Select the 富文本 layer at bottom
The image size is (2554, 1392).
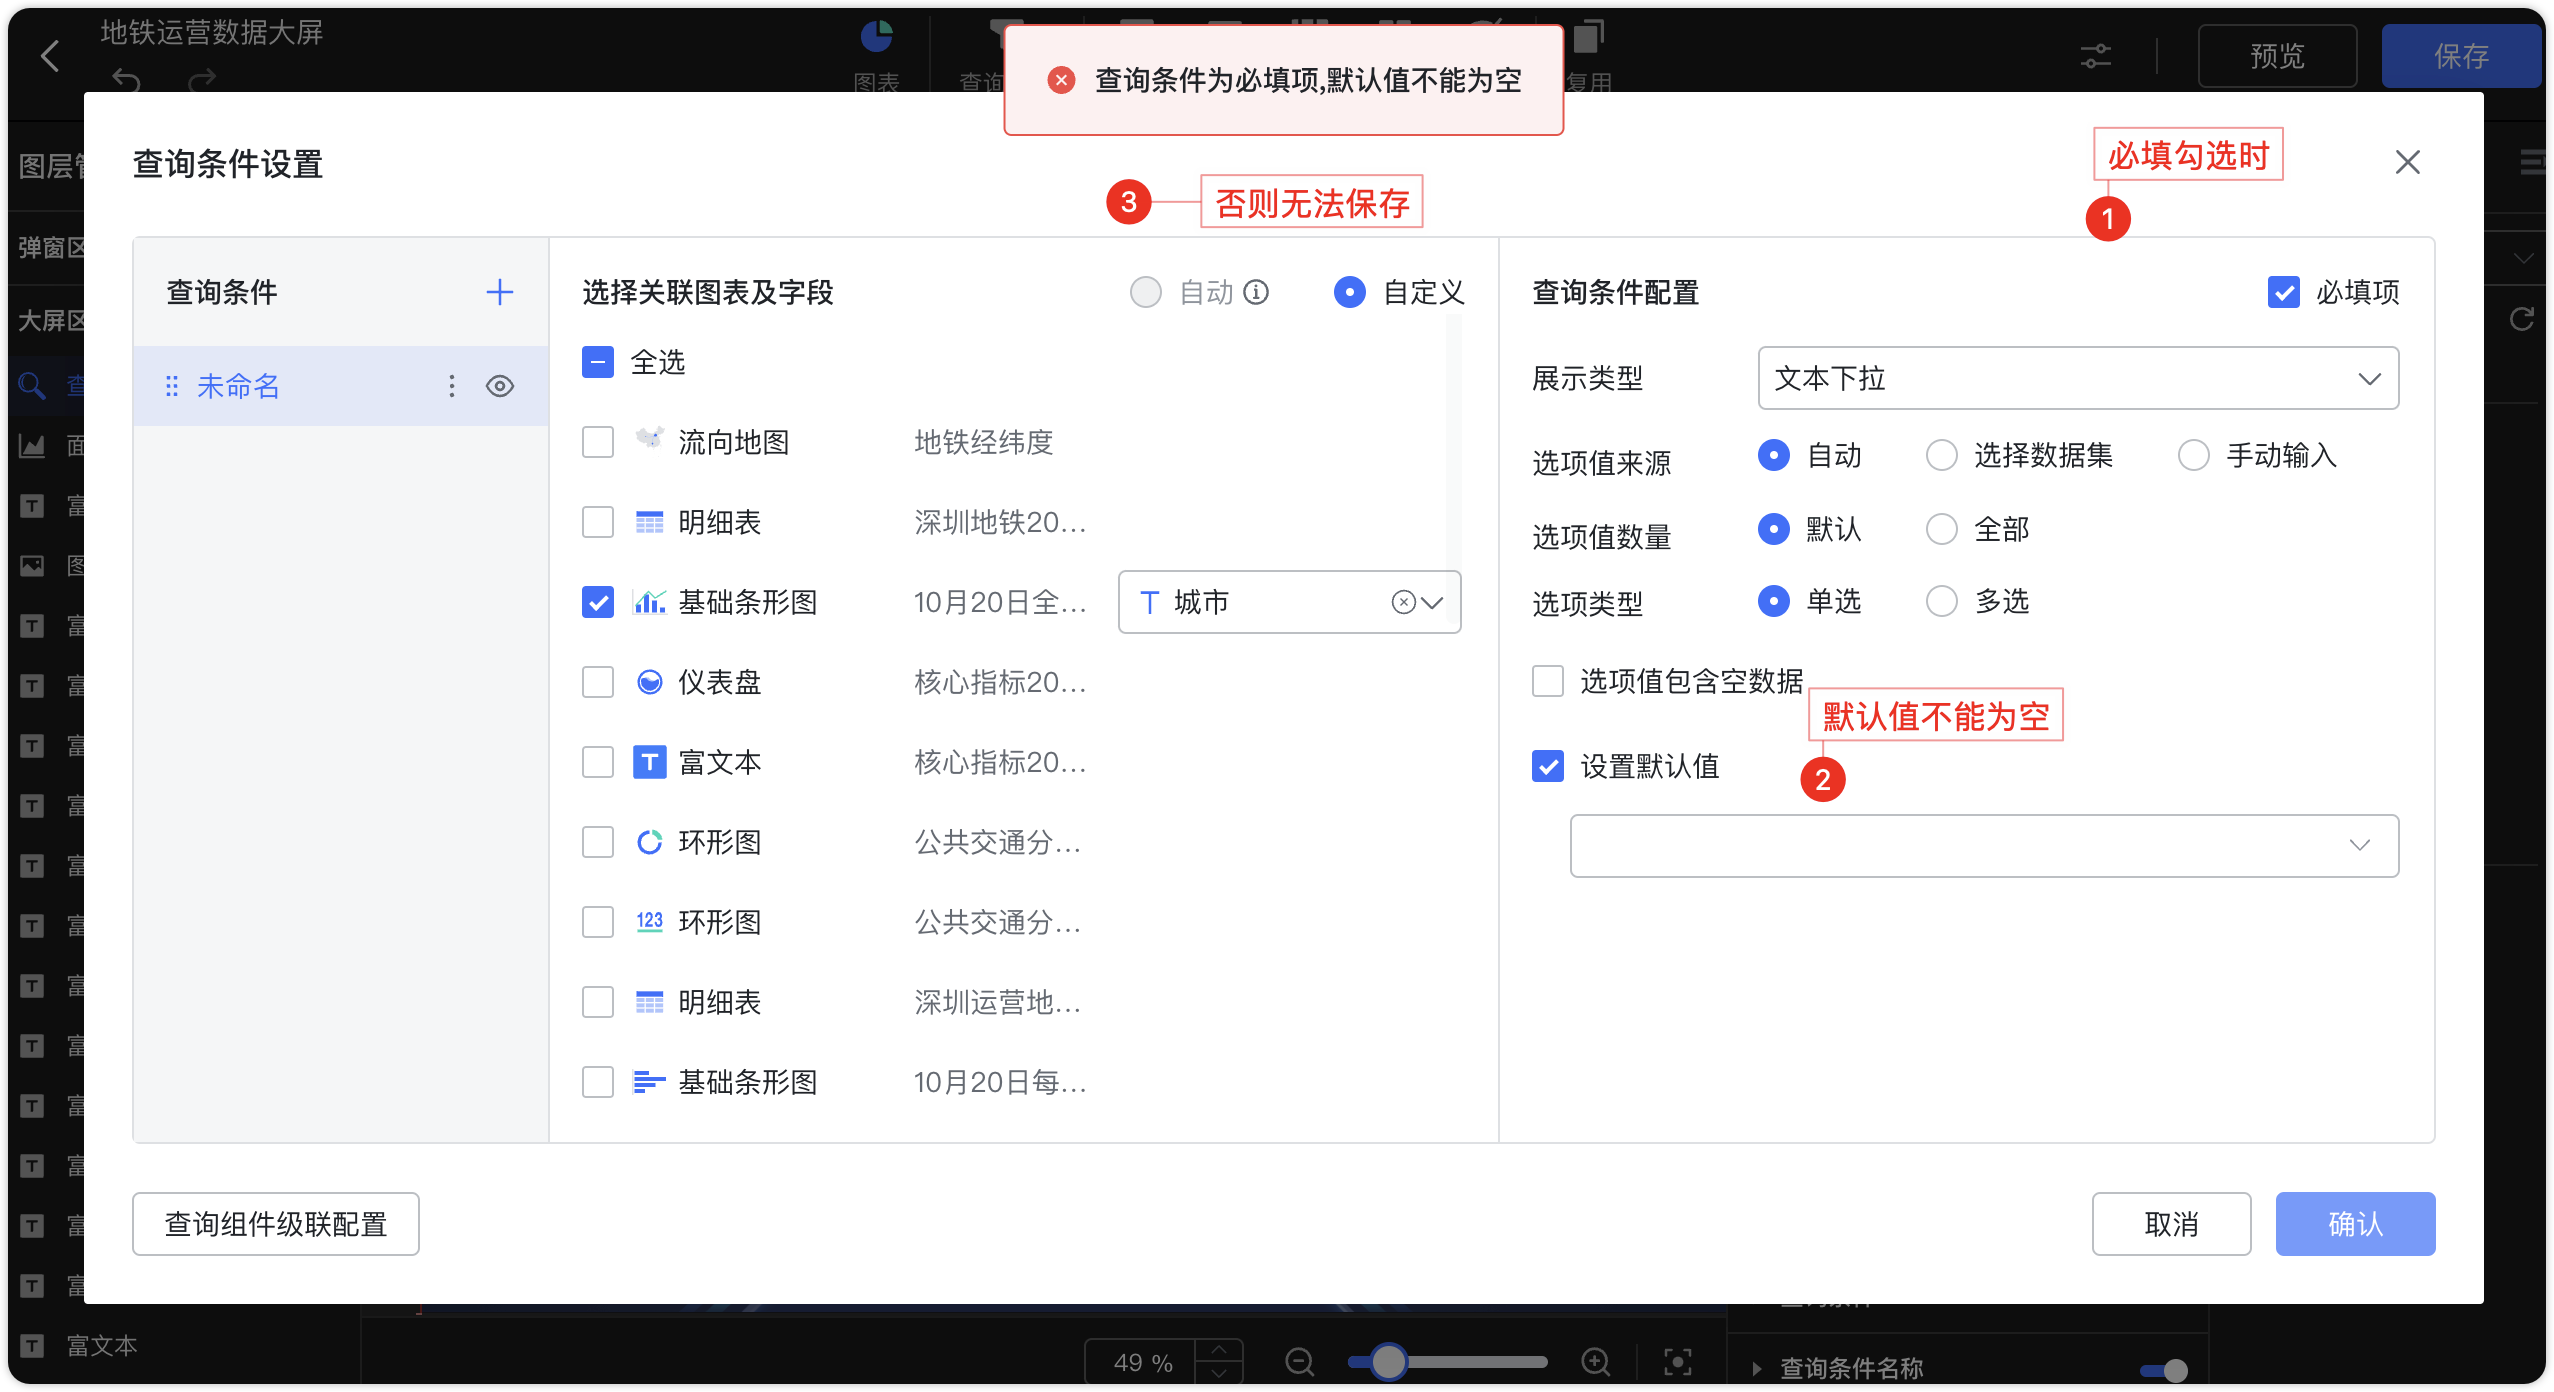tap(100, 1346)
